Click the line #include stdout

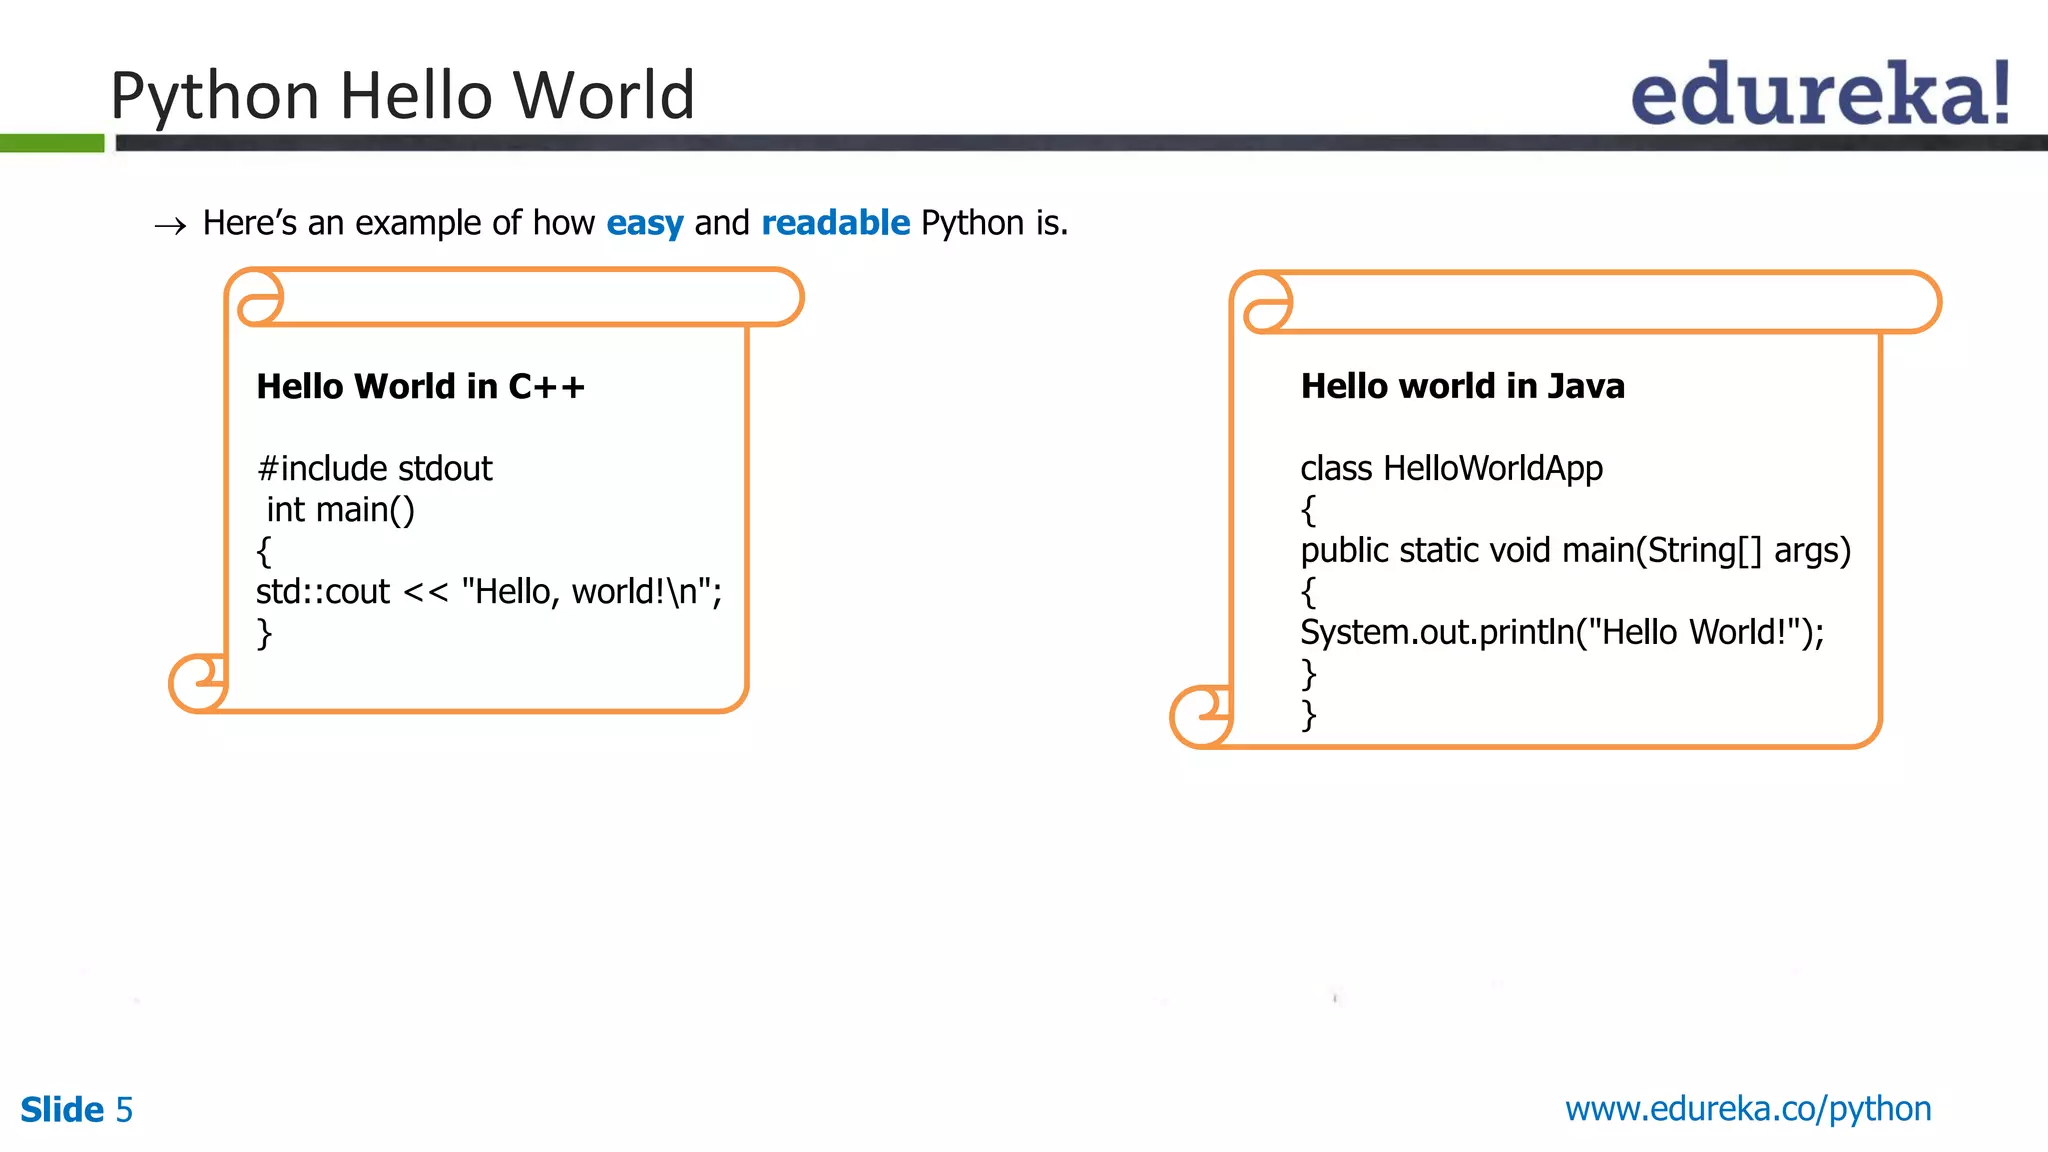pos(375,469)
